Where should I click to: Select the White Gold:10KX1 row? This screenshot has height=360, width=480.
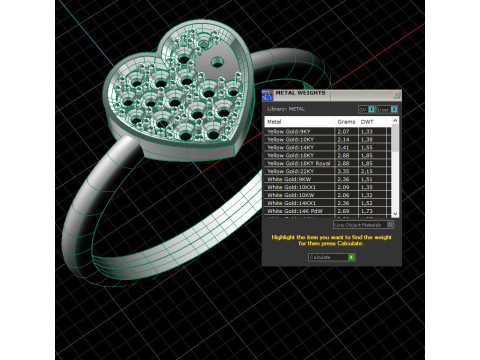pos(328,187)
